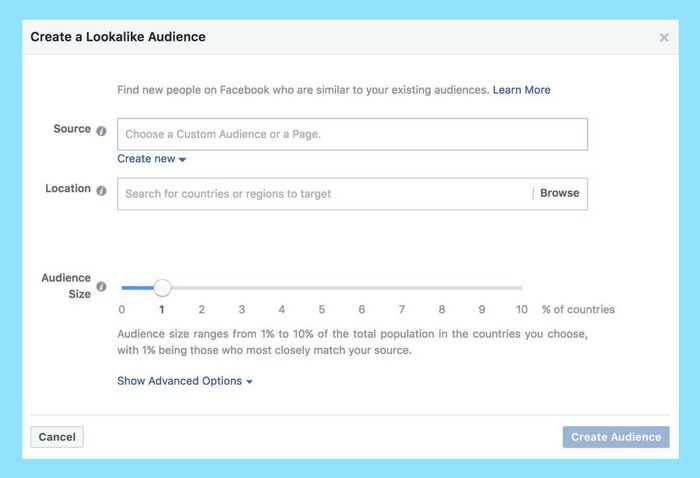Set audience size slider to 2
The width and height of the screenshot is (700, 478).
tap(202, 288)
